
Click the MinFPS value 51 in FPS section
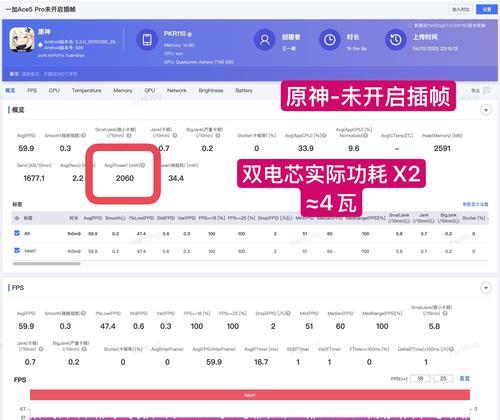point(309,326)
